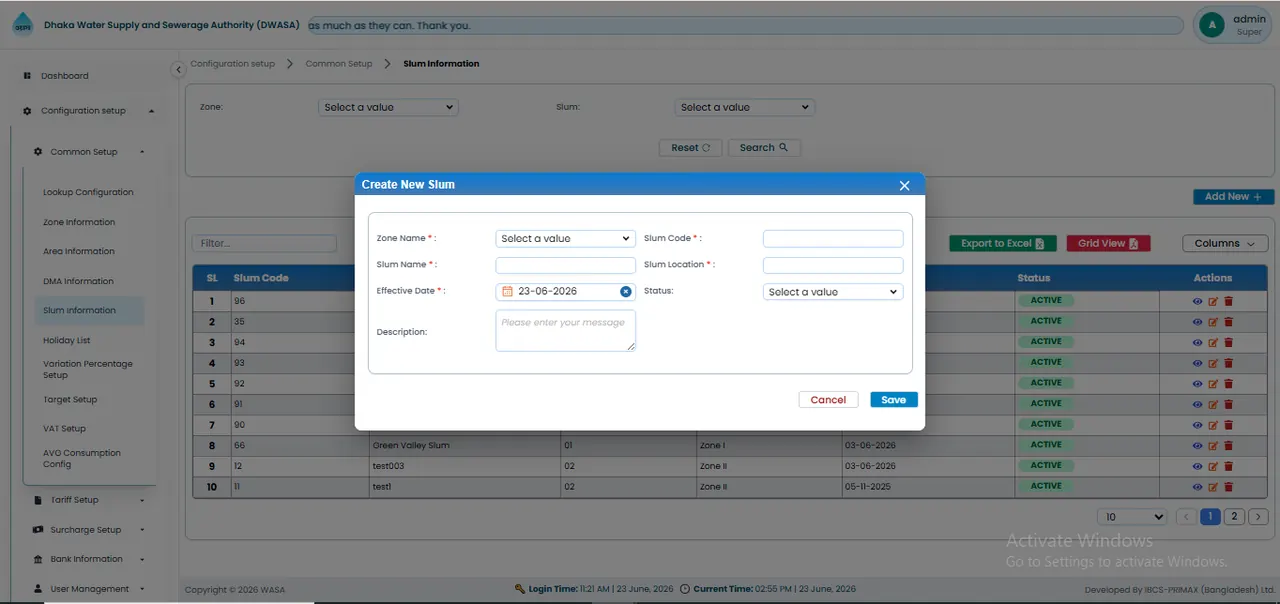The height and width of the screenshot is (604, 1280).
Task: Click the DWASA logo in the header
Action: [22, 26]
